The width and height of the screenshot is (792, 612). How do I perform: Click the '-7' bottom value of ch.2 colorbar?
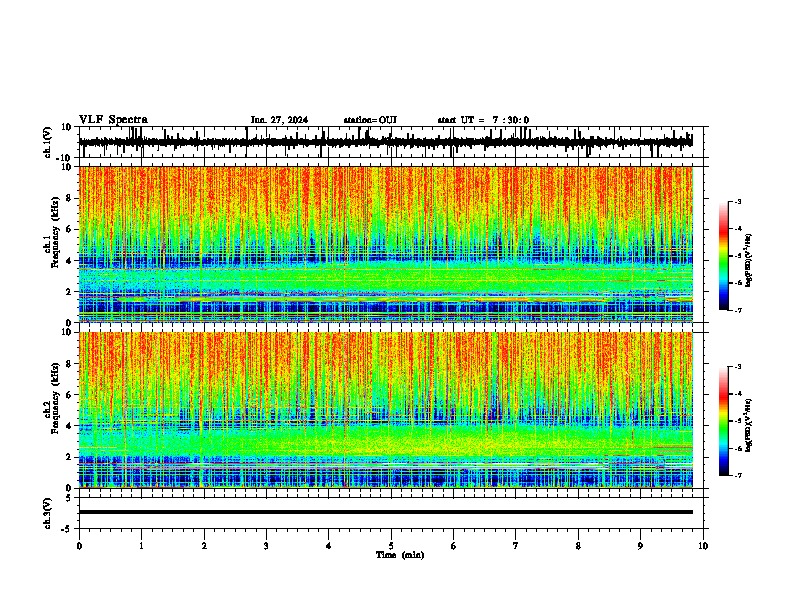[x=737, y=475]
